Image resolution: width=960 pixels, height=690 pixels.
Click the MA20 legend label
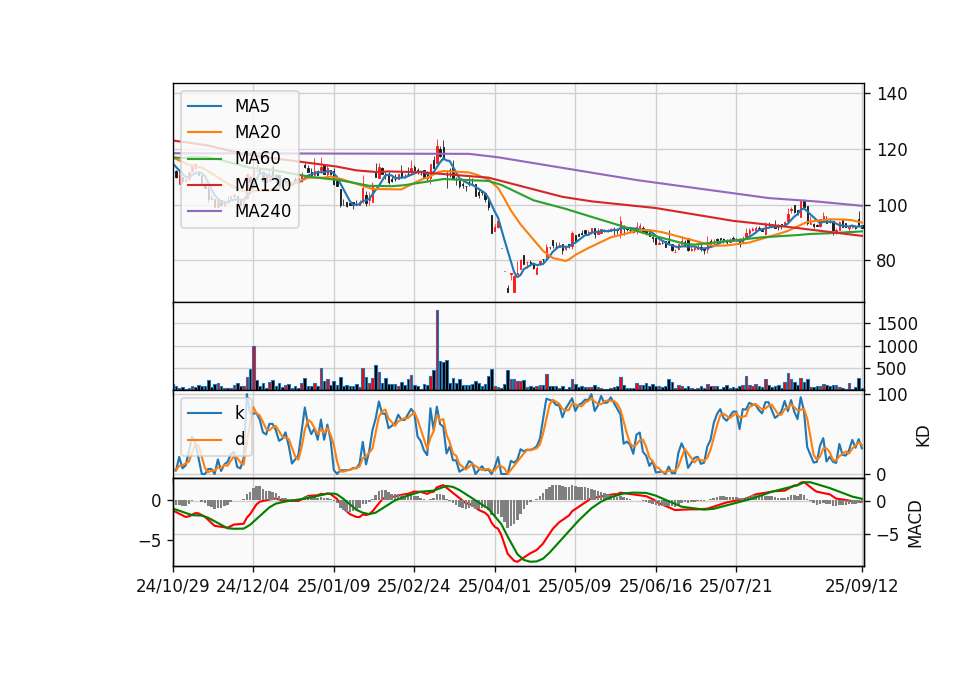click(x=257, y=132)
